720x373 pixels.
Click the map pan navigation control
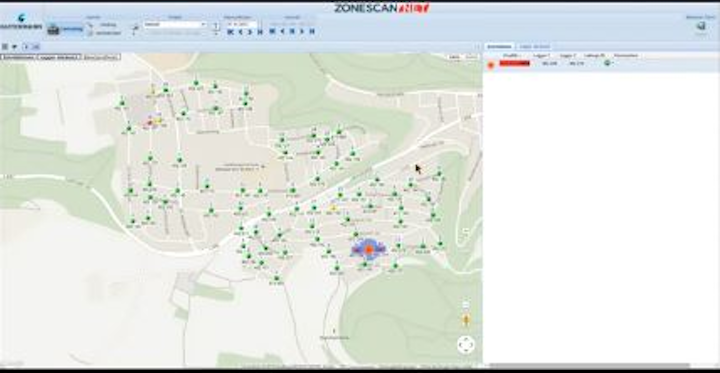point(466,345)
